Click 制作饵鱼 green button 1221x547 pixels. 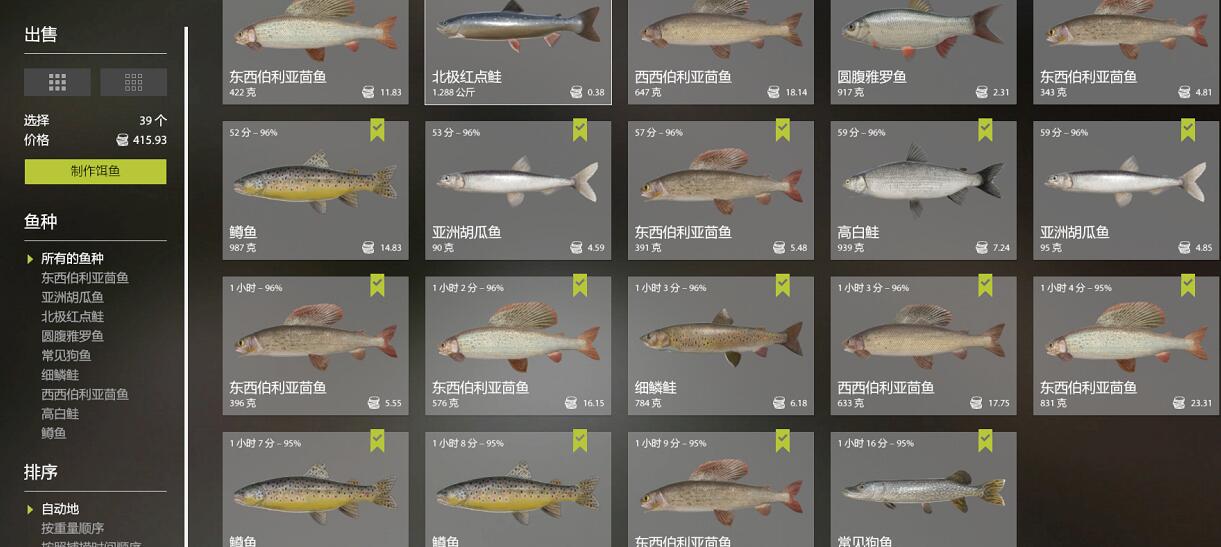coord(96,171)
